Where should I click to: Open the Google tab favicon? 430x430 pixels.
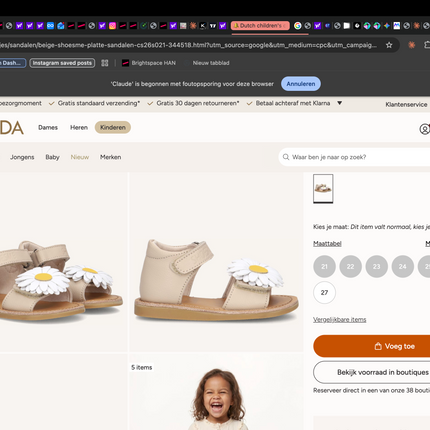pyautogui.click(x=298, y=26)
